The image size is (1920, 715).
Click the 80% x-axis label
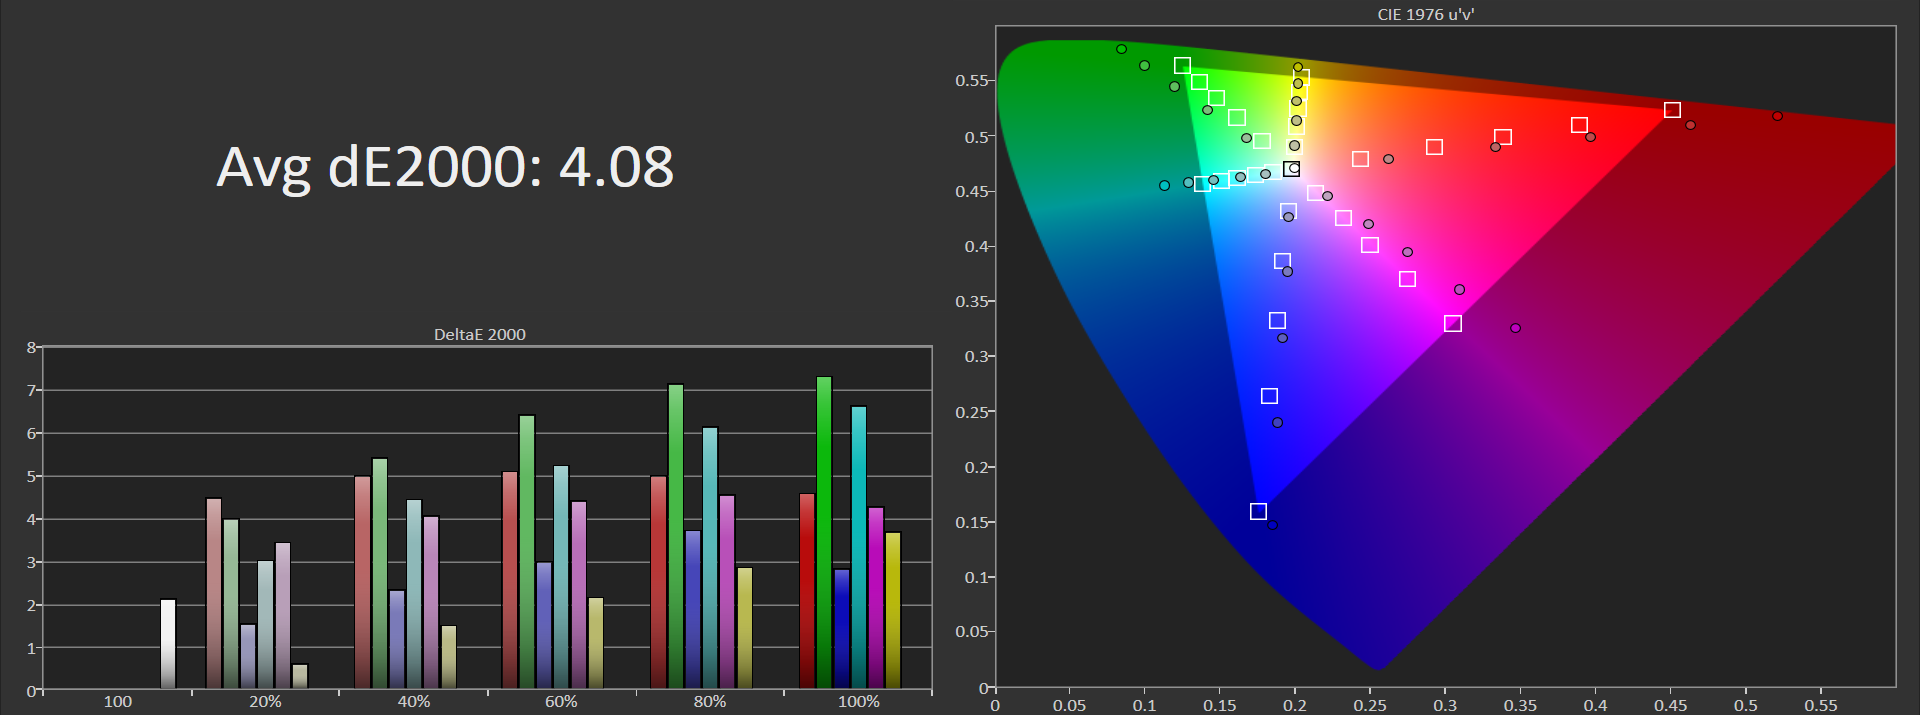click(710, 701)
